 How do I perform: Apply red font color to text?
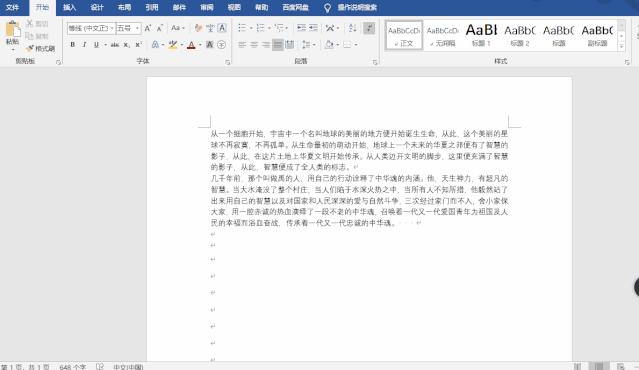191,44
